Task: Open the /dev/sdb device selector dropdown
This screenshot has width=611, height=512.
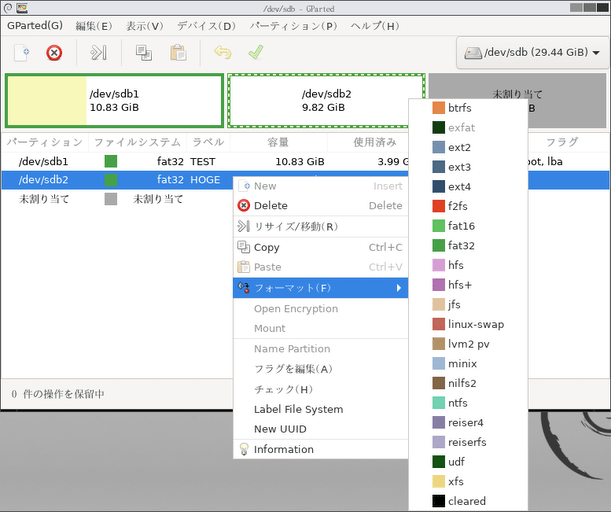Action: (532, 53)
